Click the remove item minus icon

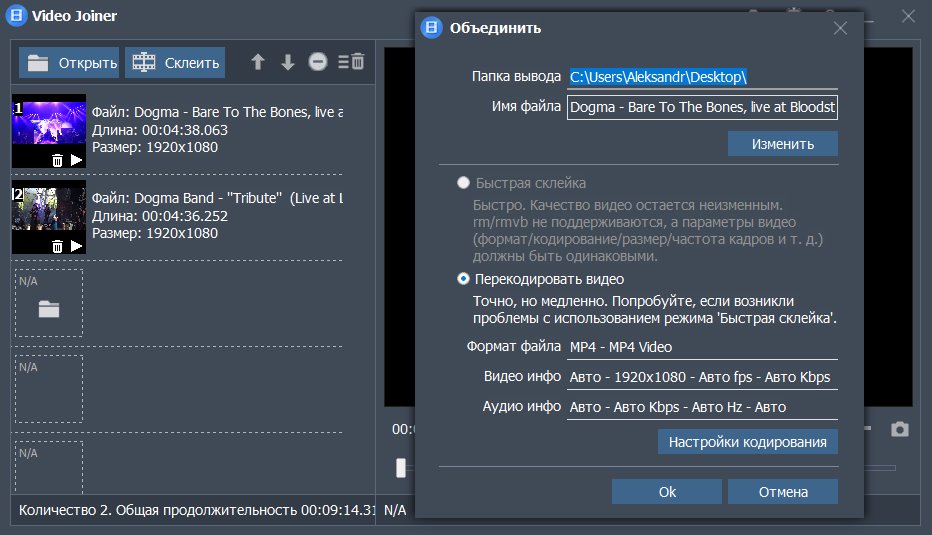tap(318, 63)
